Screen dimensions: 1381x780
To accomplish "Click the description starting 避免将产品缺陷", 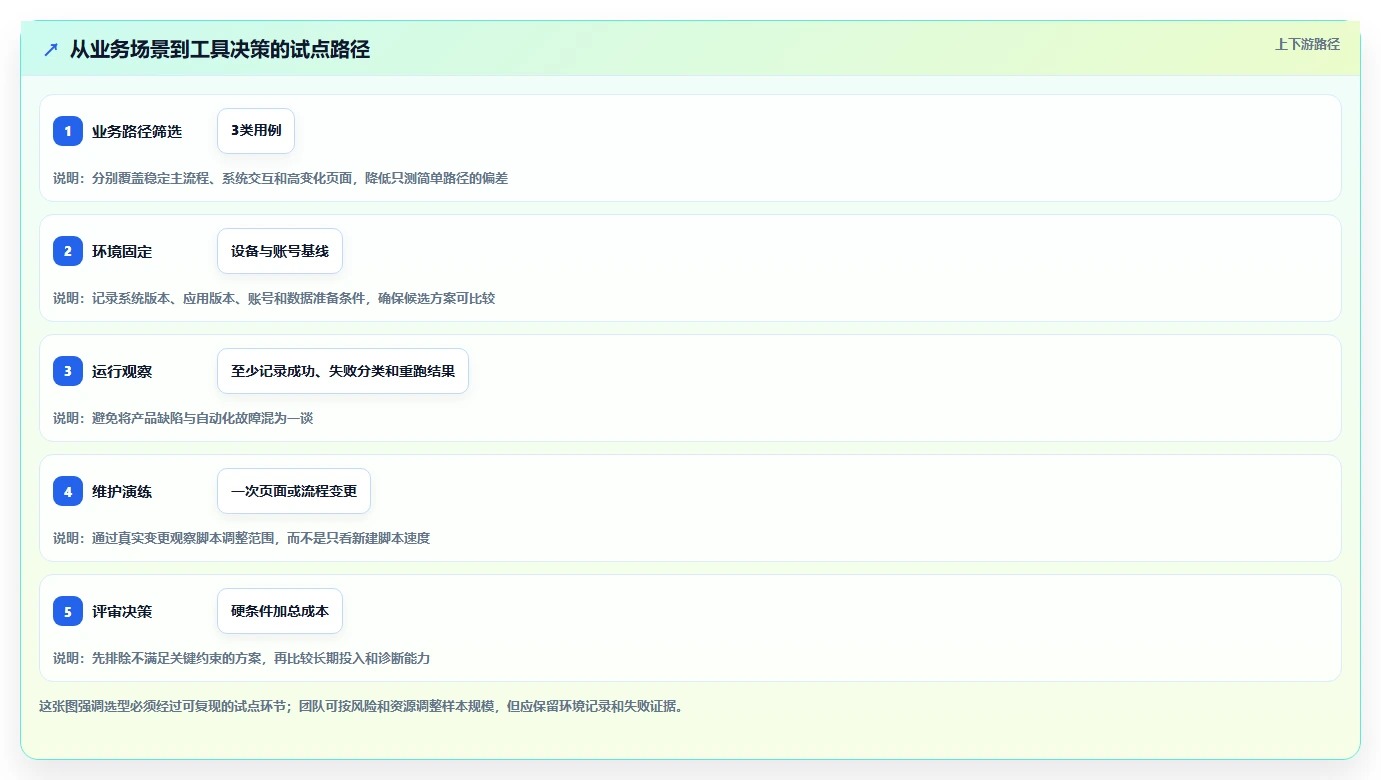I will point(183,418).
